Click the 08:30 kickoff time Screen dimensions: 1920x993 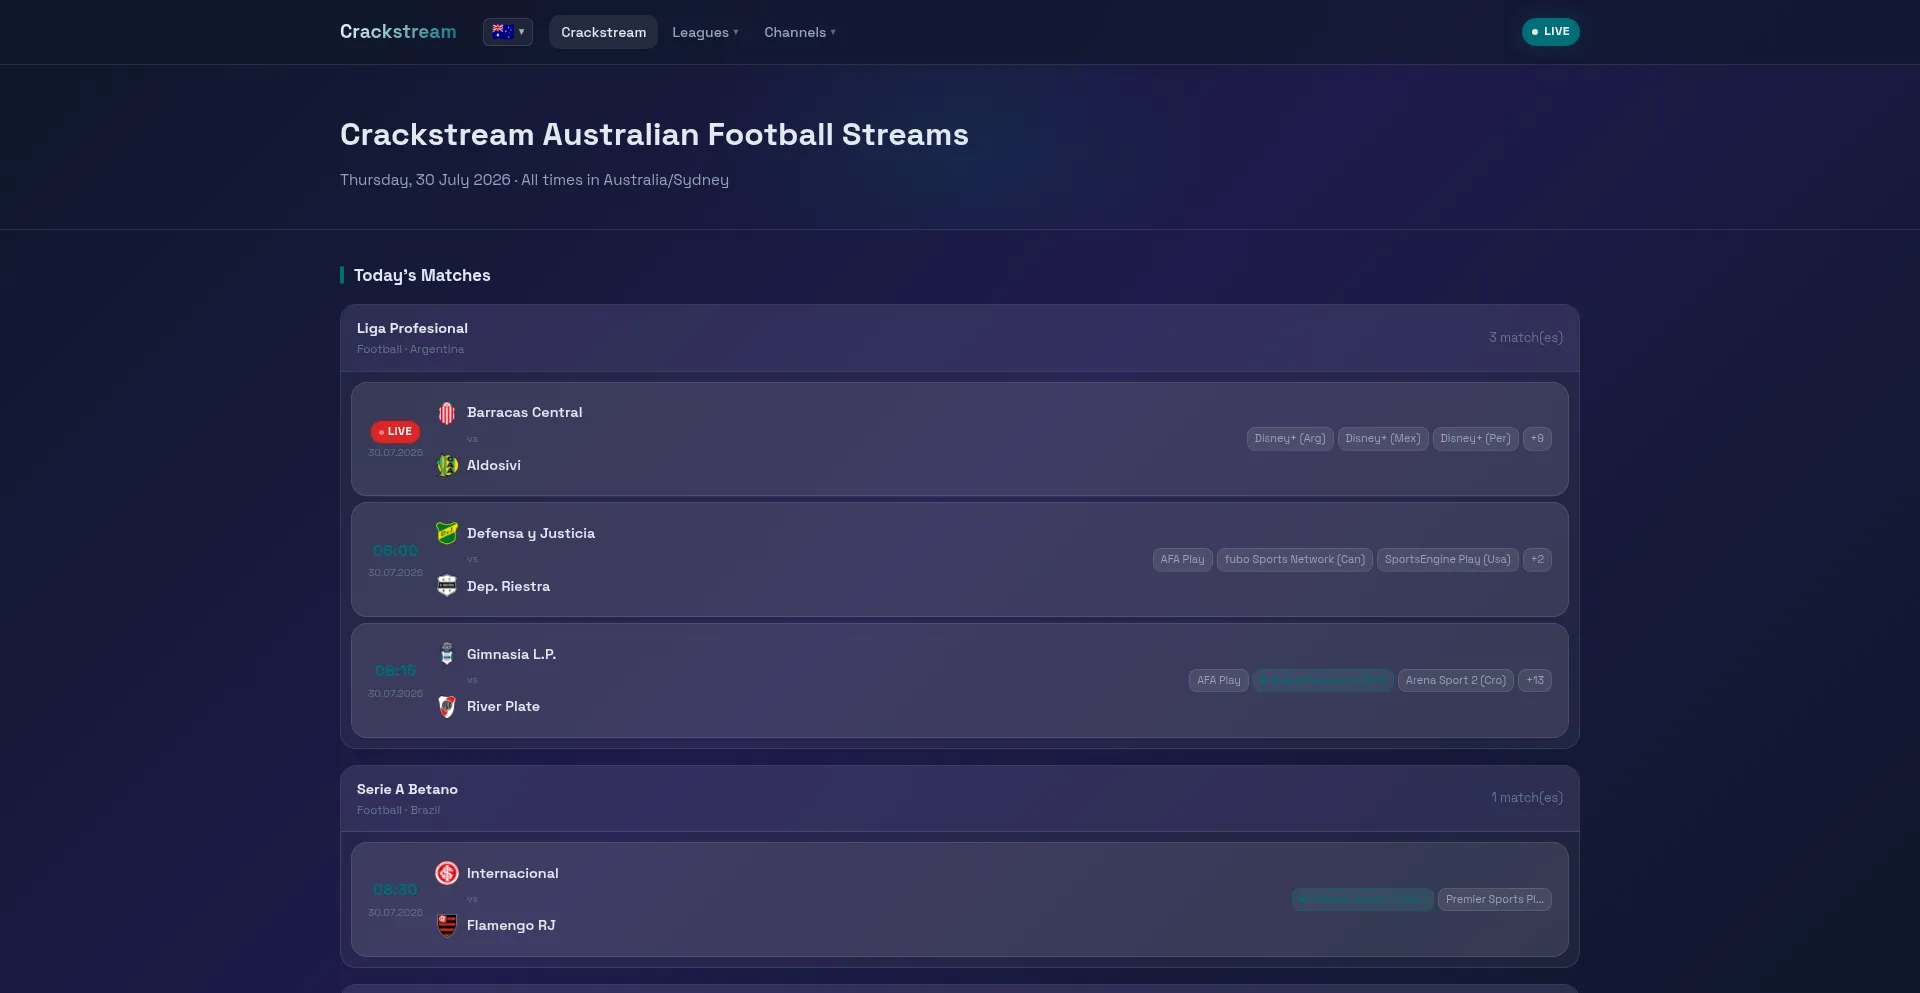click(395, 890)
